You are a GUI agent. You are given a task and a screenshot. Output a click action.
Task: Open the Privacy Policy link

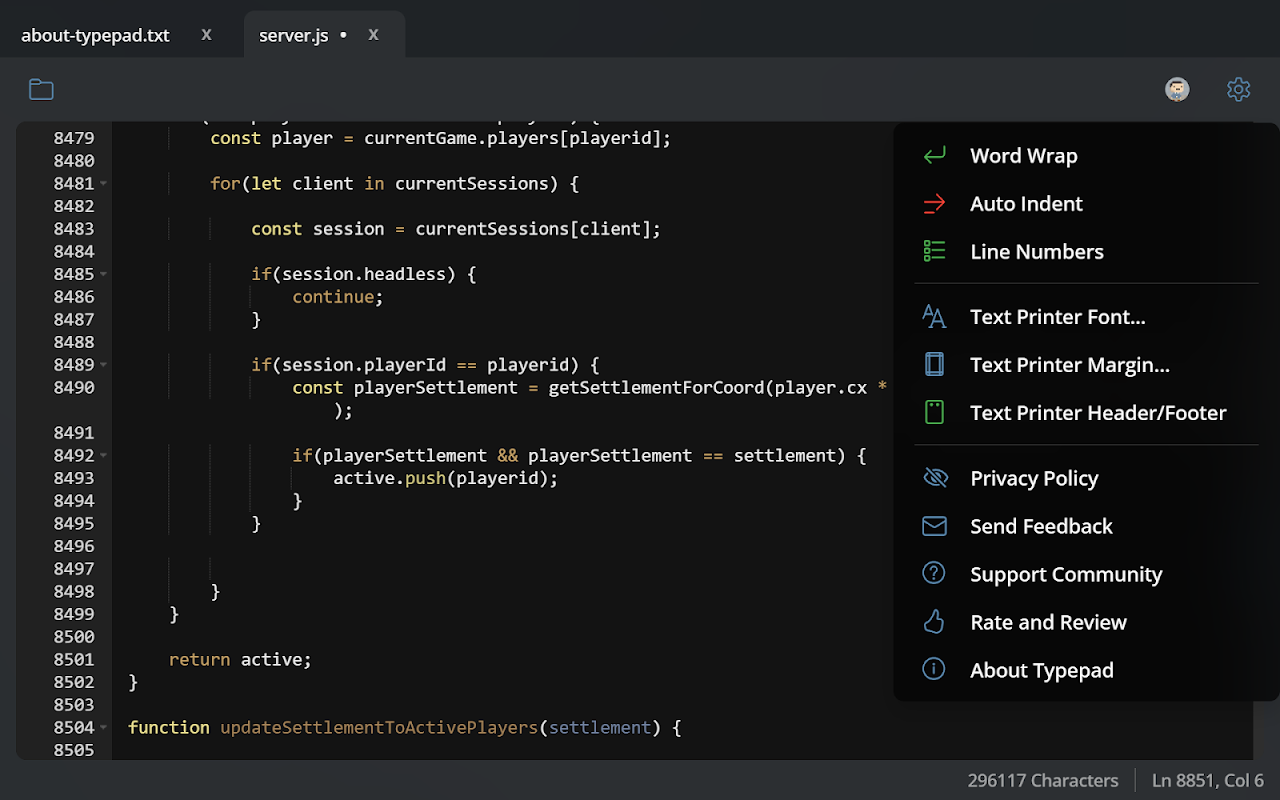tap(1034, 479)
